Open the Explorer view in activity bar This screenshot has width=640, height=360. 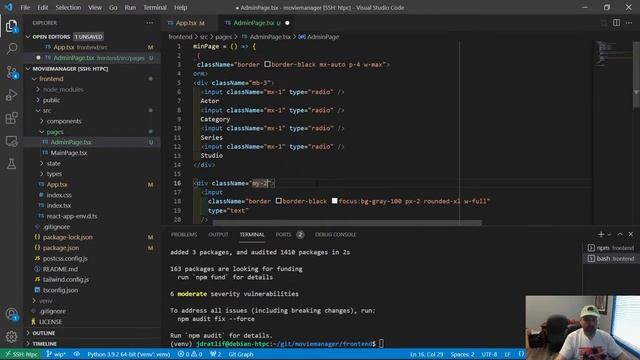pyautogui.click(x=11, y=27)
